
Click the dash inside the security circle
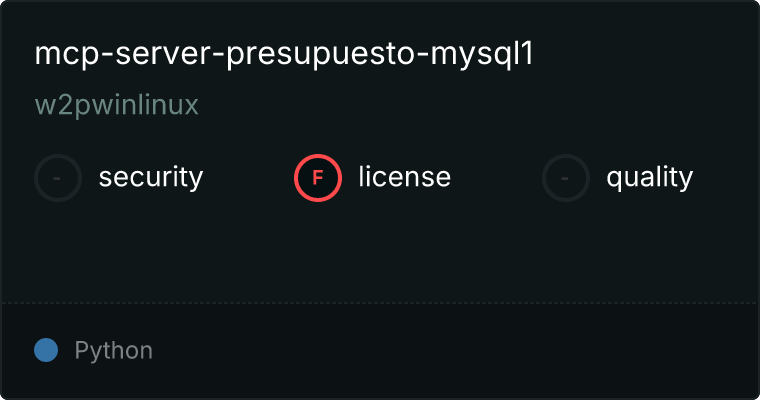(x=57, y=178)
